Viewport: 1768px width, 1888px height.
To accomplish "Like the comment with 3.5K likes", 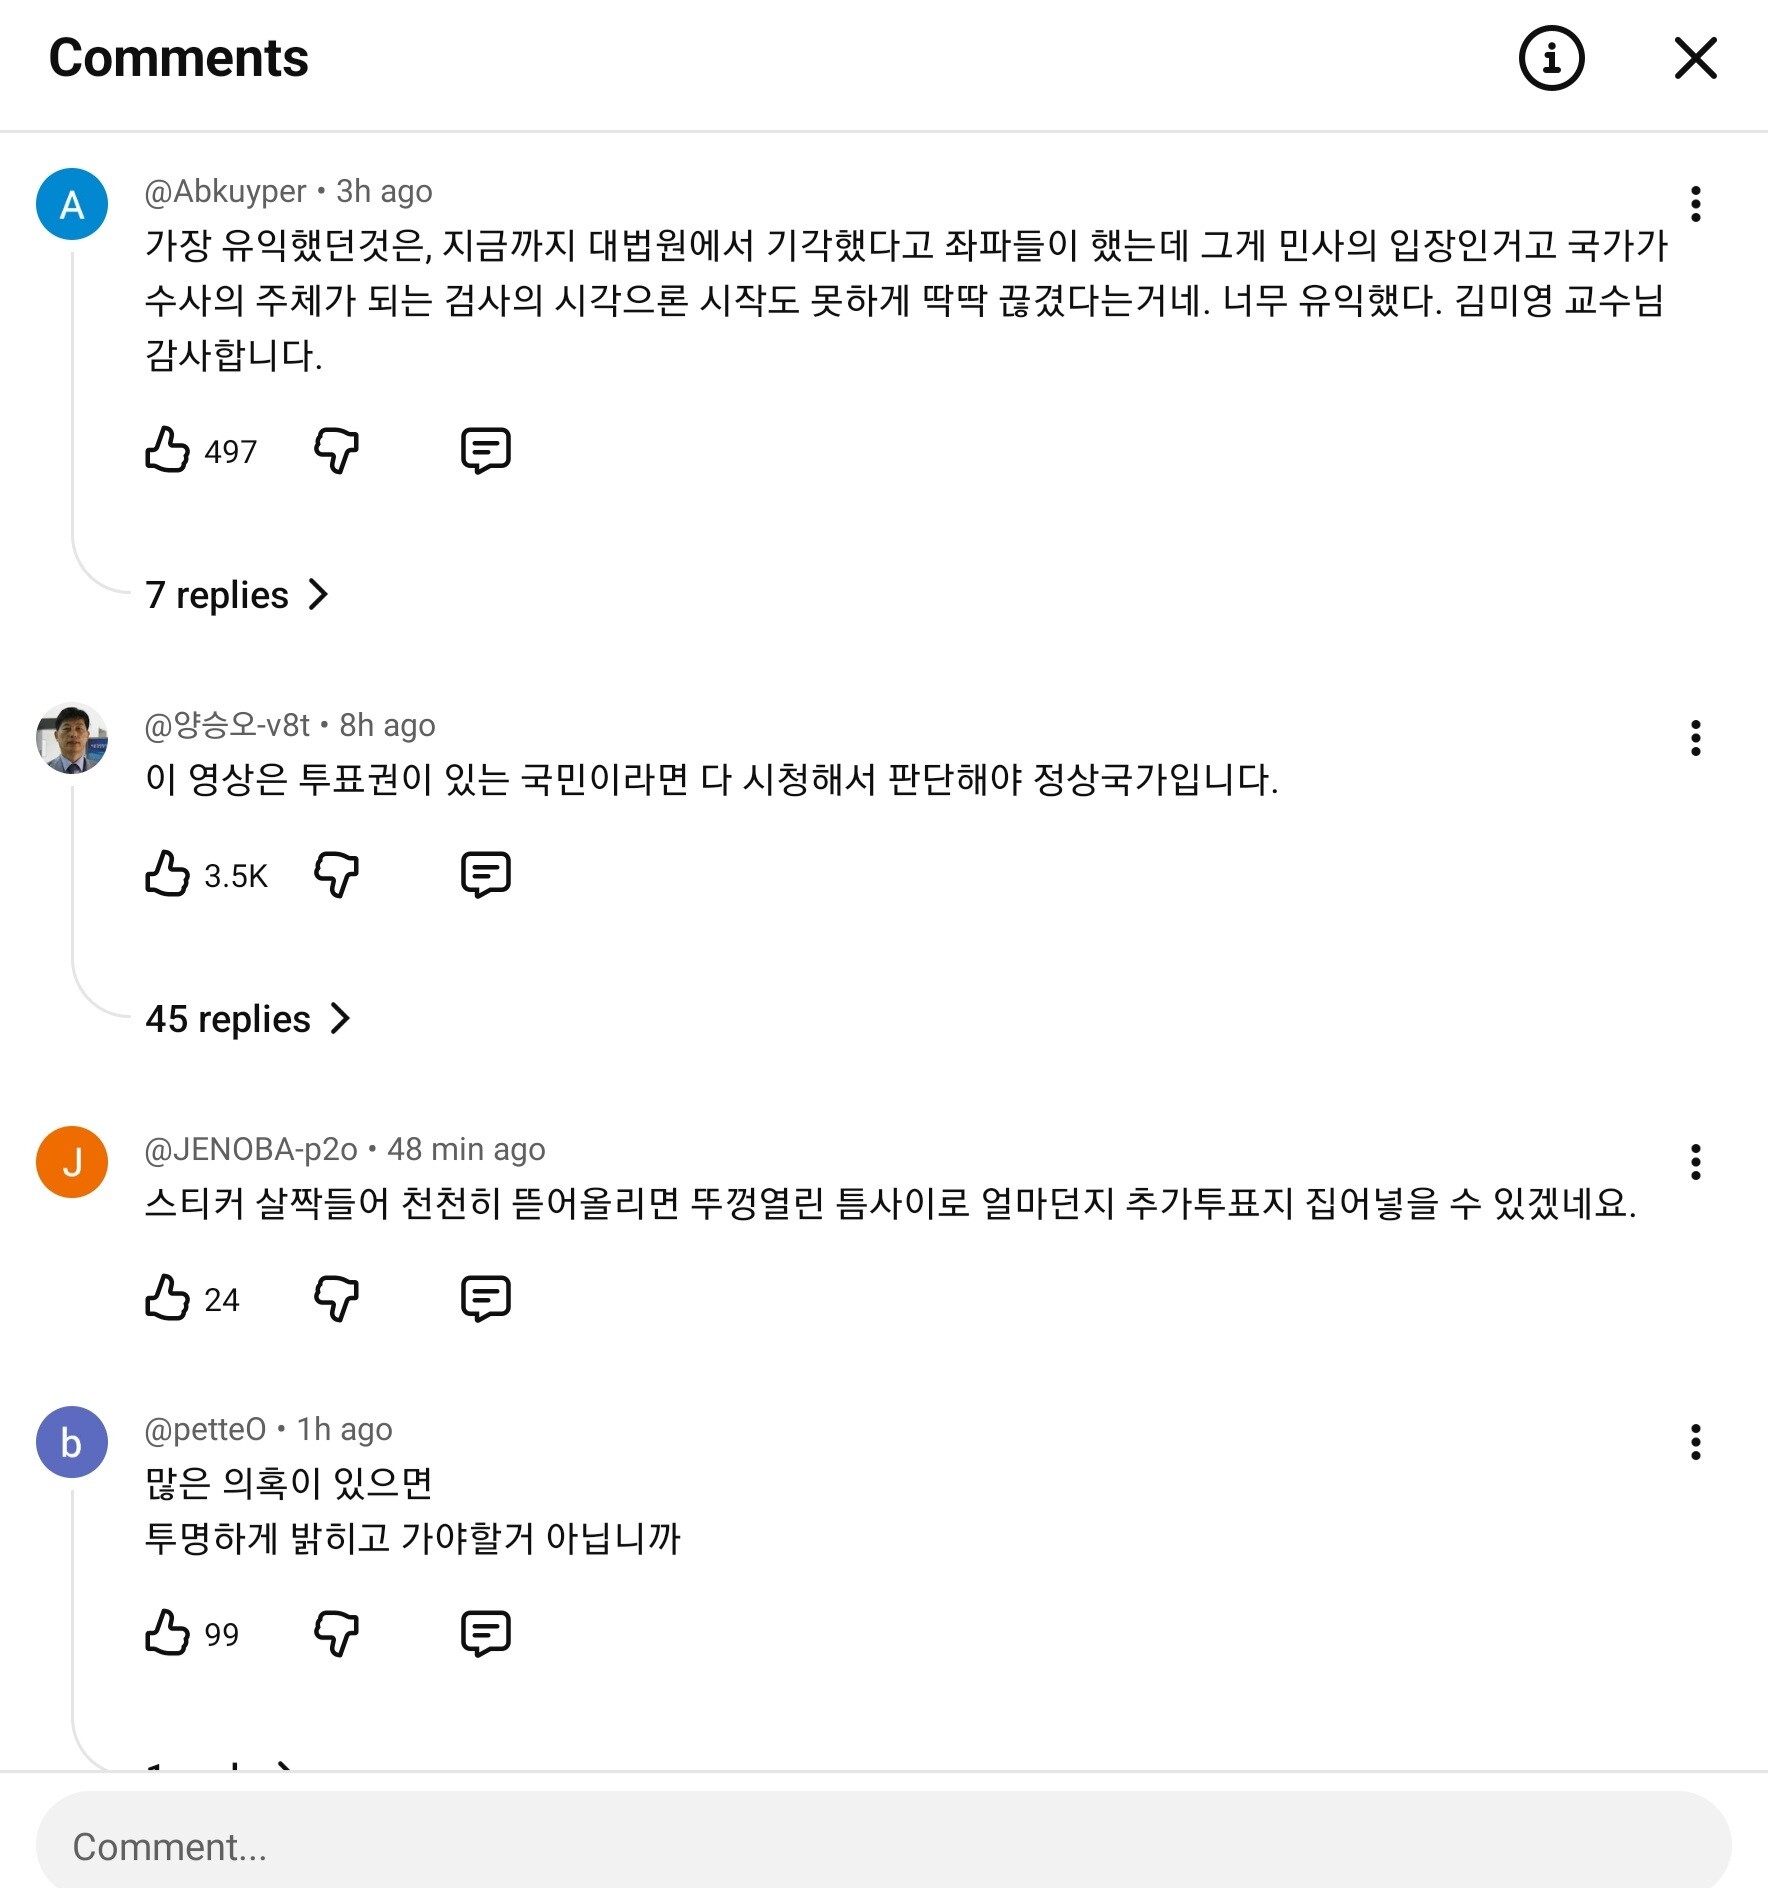I will (167, 874).
